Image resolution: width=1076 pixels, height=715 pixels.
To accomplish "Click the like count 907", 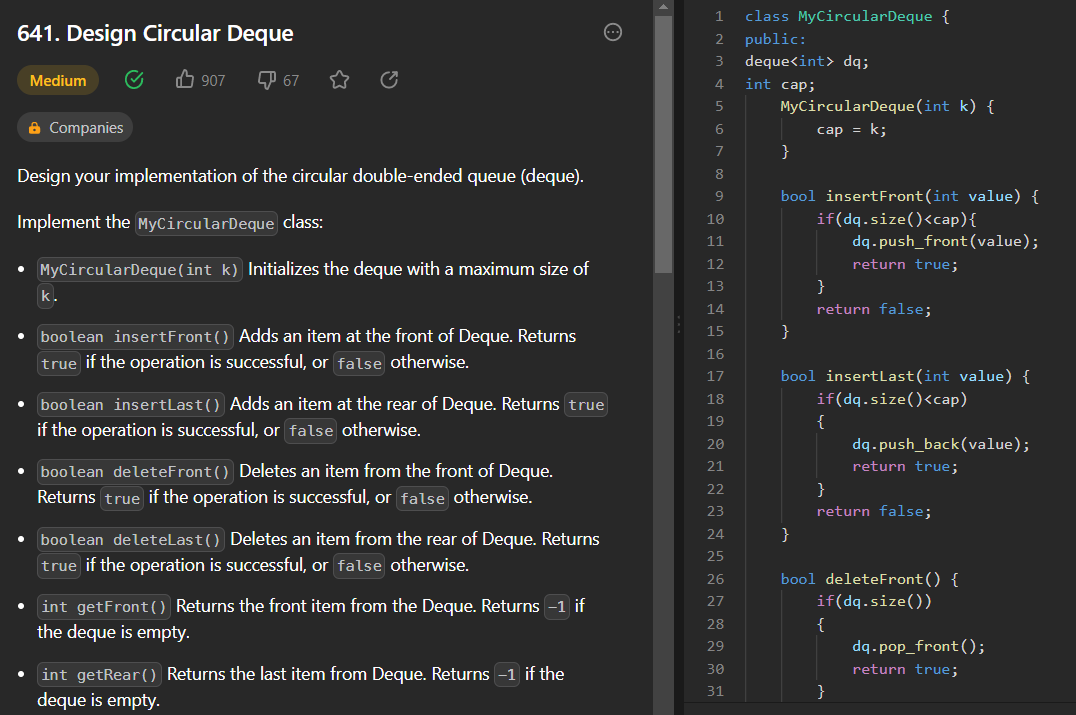I will (213, 81).
